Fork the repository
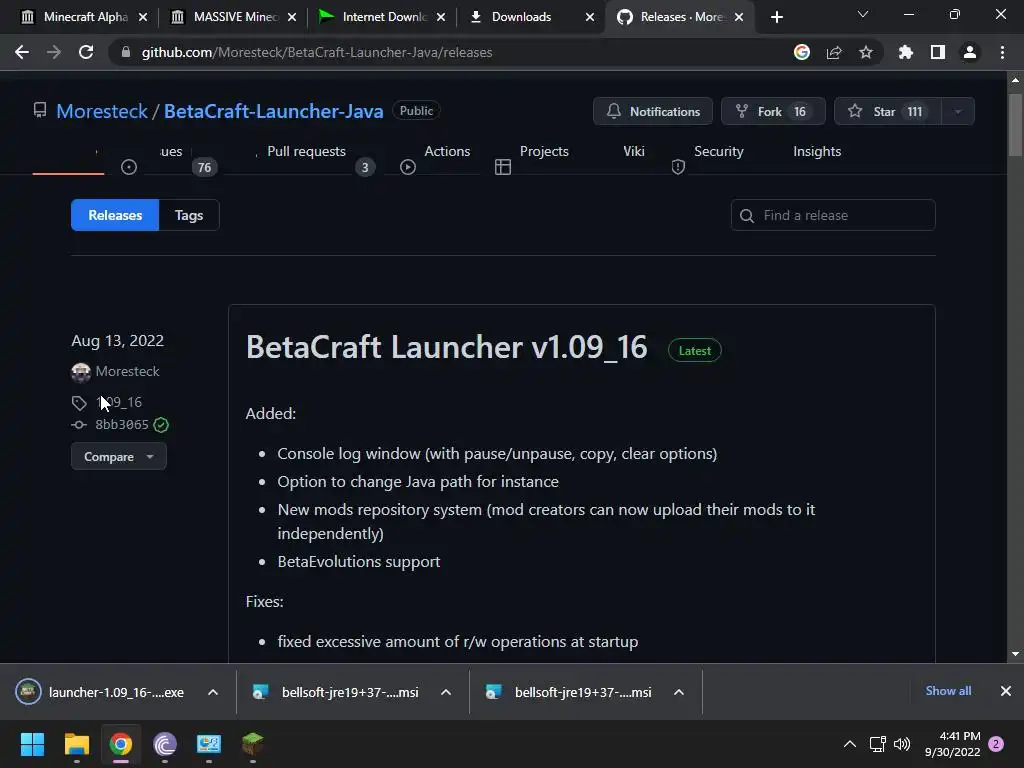This screenshot has height=768, width=1024. coord(773,111)
